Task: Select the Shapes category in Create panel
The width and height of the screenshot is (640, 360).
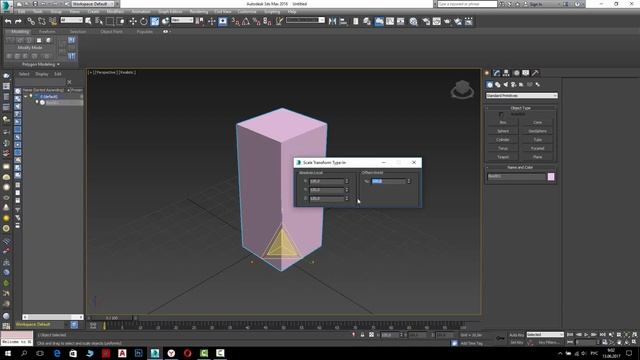Action: [x=498, y=84]
